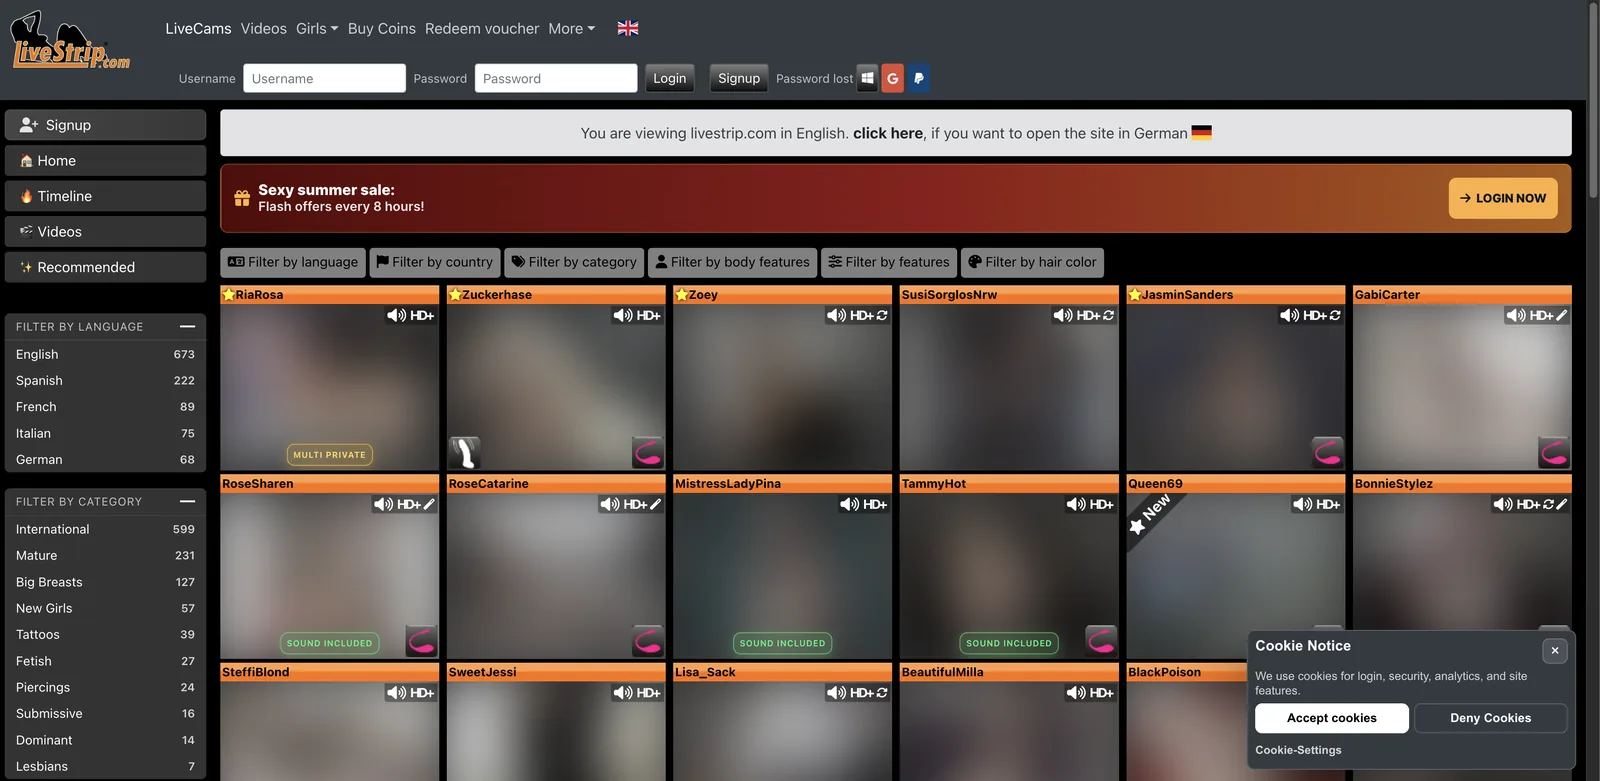Click the PayPal login icon

click(x=919, y=78)
